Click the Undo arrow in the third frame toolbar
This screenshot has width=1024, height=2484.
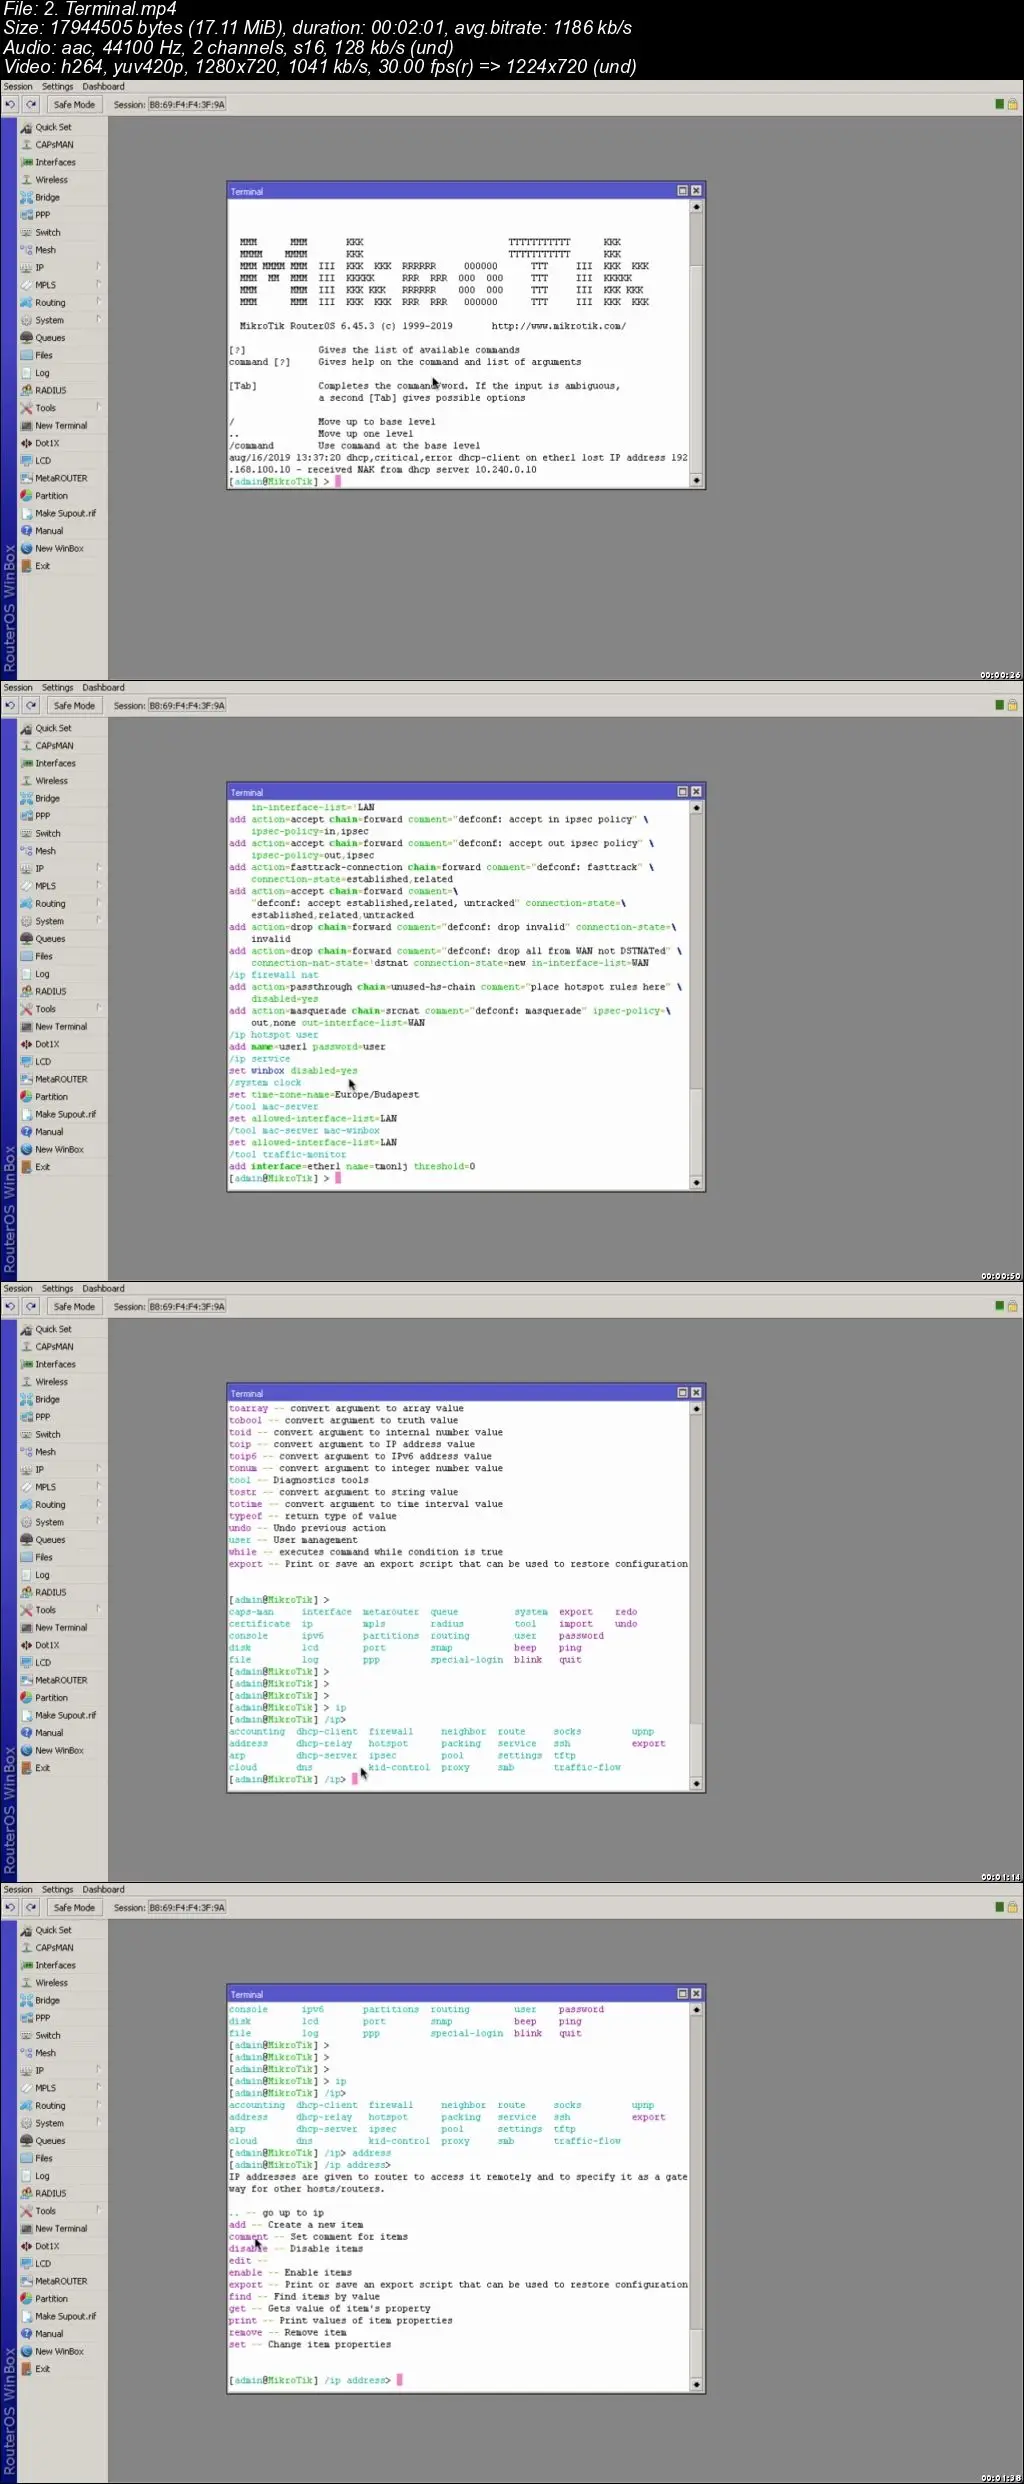[10, 1306]
